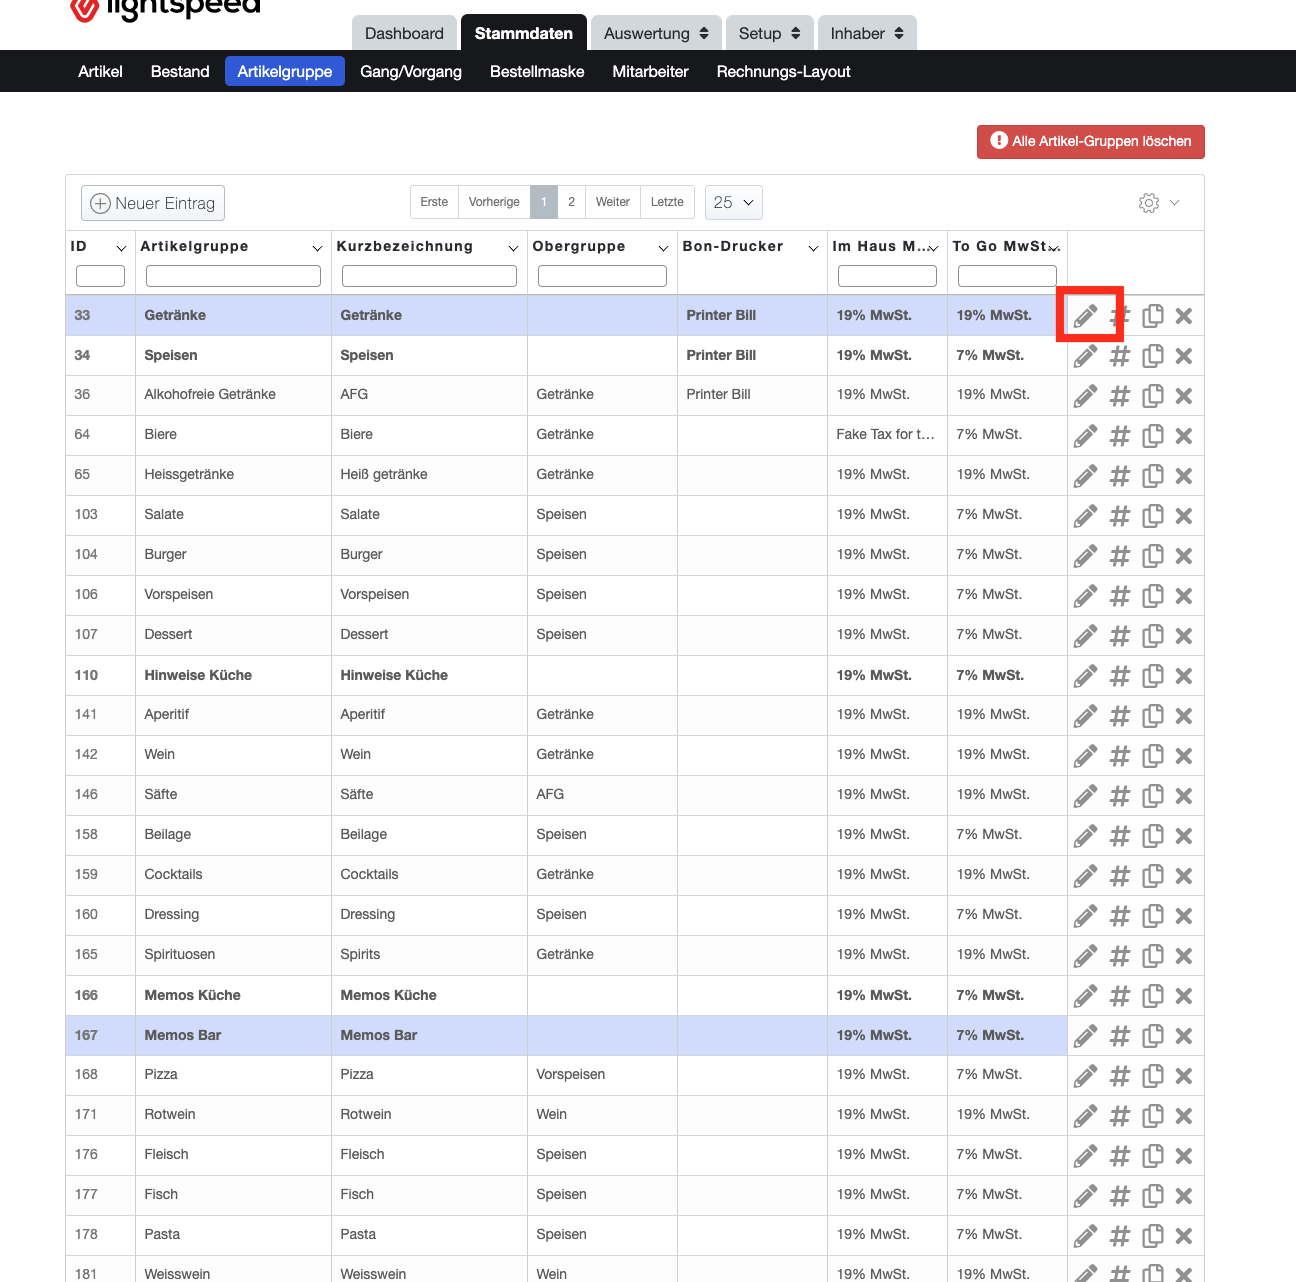Open Bon-Drucker column header menu

click(813, 248)
